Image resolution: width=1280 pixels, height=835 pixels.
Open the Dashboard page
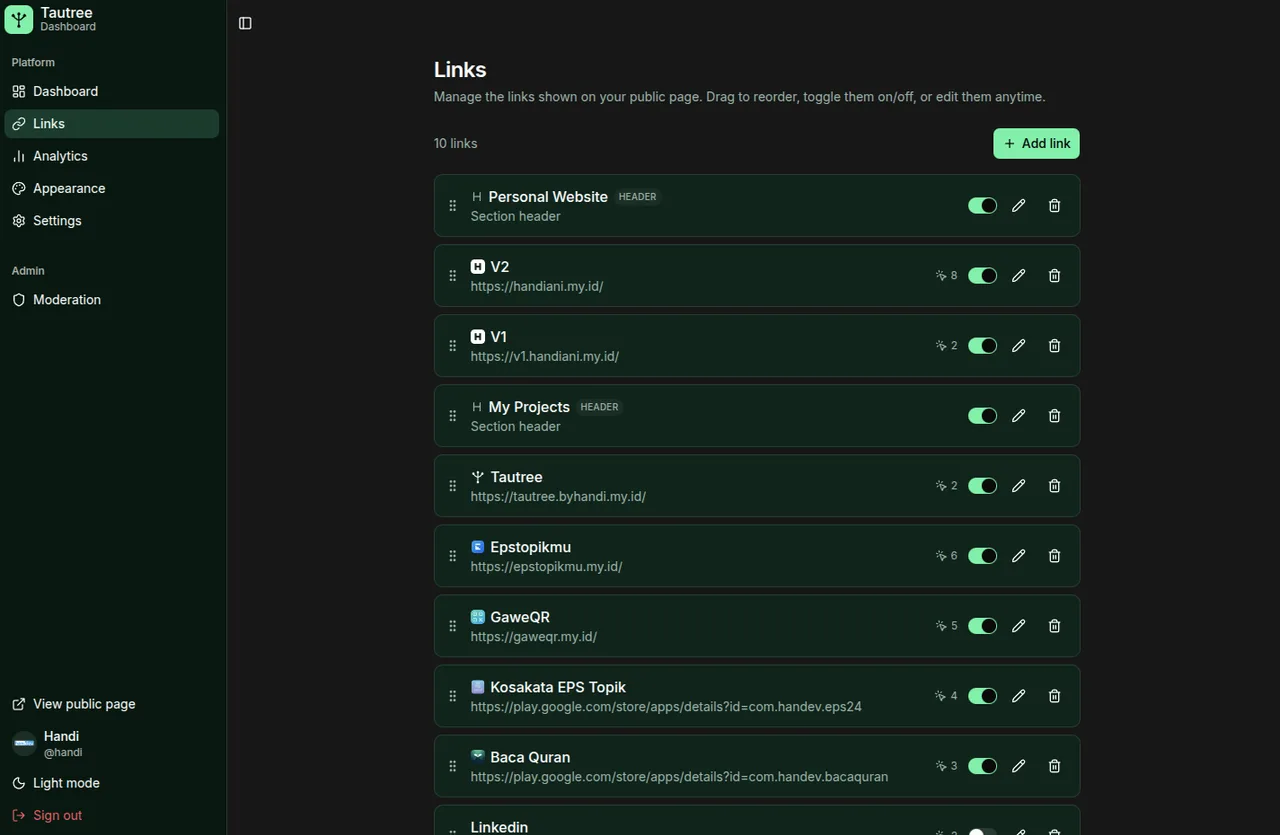112,92
